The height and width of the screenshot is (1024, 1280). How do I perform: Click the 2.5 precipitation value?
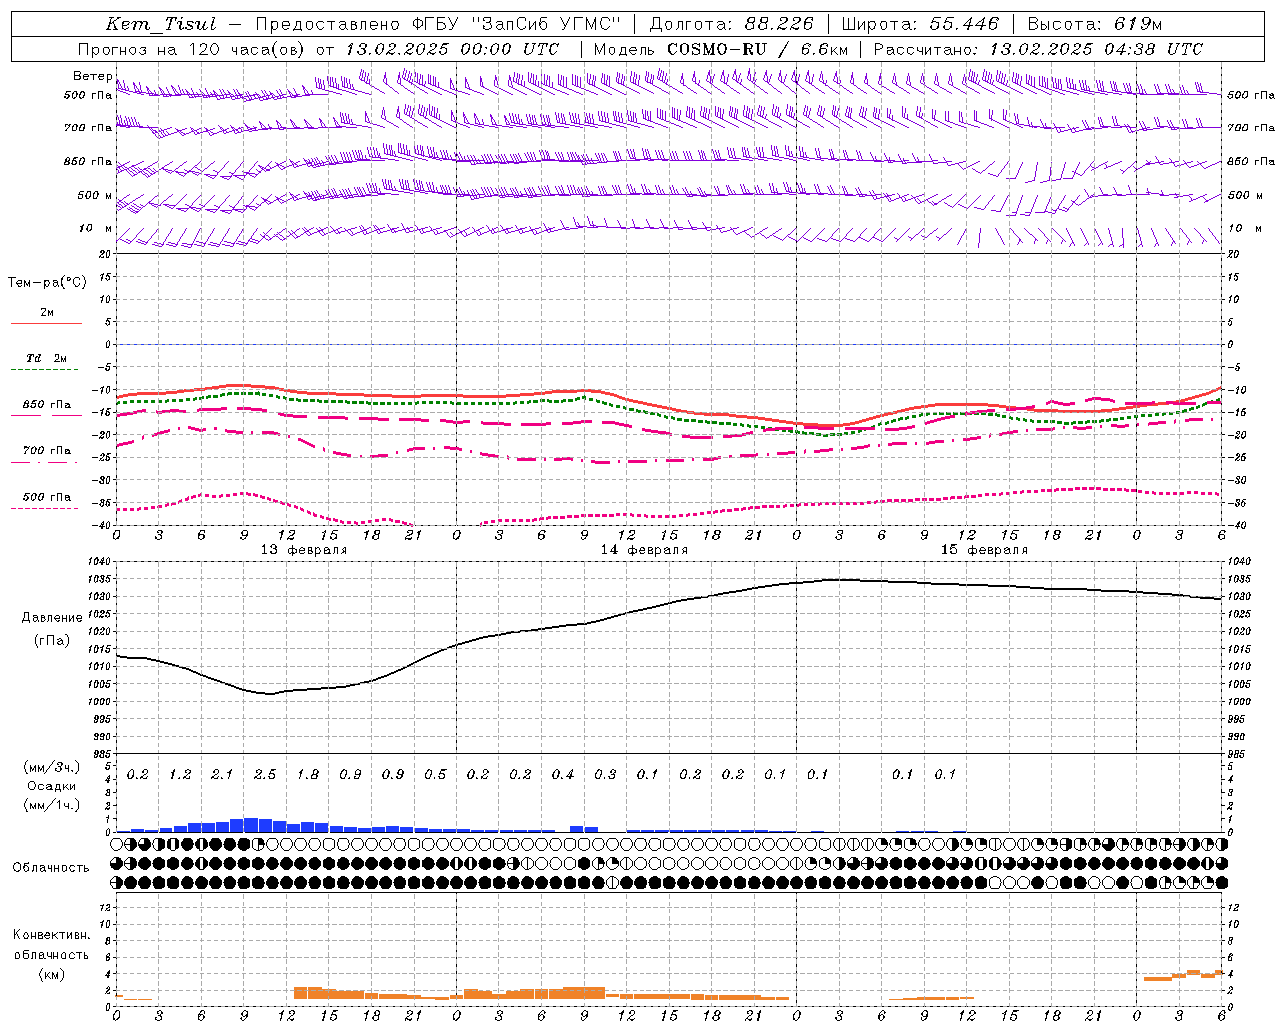(265, 774)
